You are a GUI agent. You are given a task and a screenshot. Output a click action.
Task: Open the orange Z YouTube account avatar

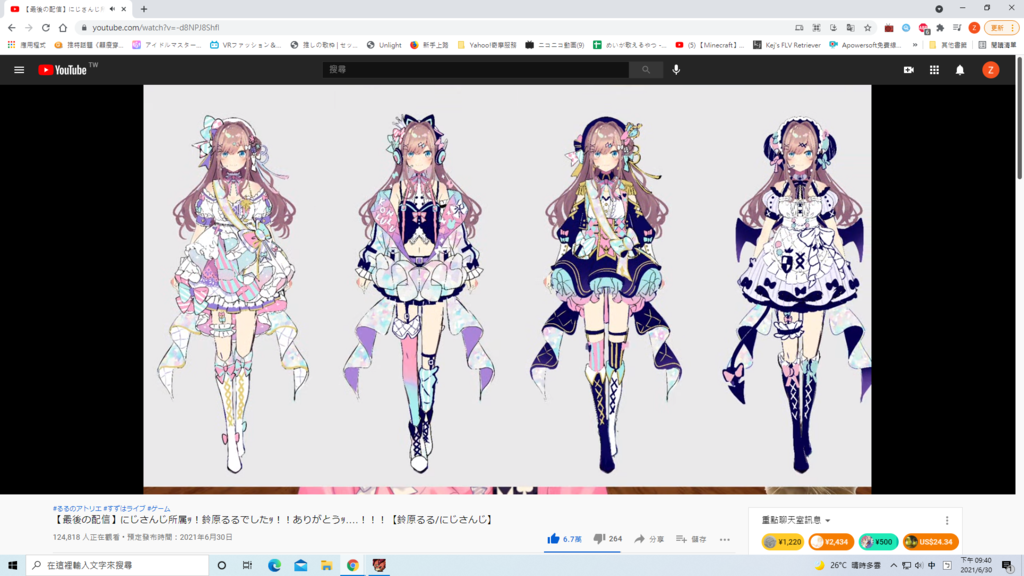pyautogui.click(x=991, y=70)
